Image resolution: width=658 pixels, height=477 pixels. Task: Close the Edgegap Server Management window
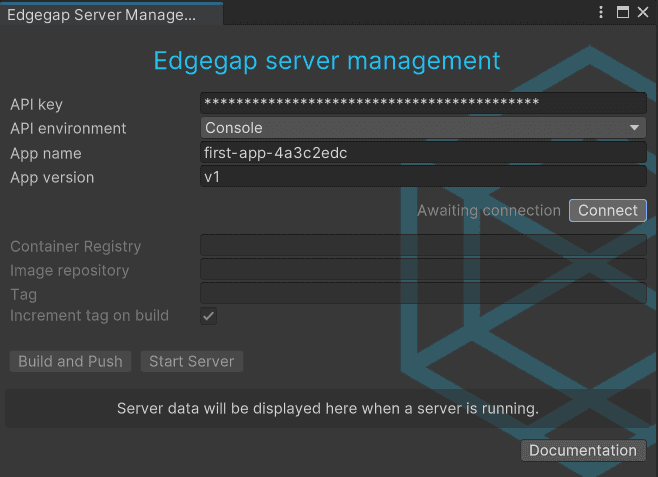click(x=643, y=12)
